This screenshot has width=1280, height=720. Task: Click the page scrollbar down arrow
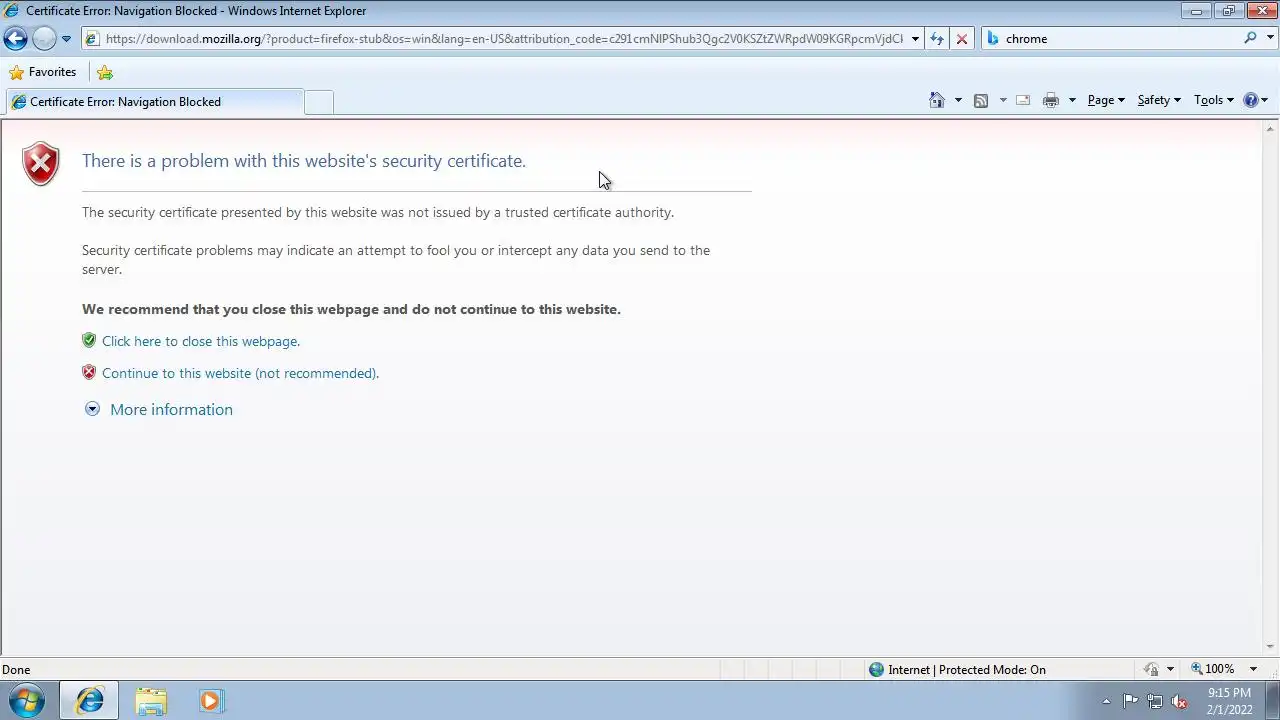click(1271, 647)
